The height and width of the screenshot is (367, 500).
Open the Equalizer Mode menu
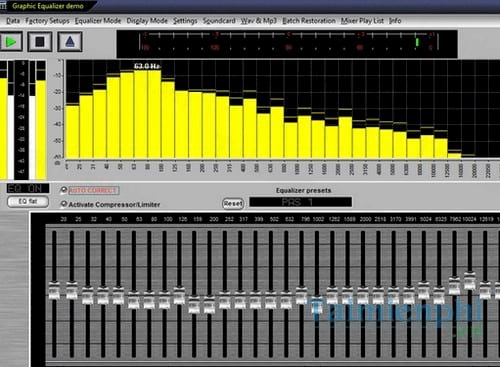pyautogui.click(x=98, y=21)
